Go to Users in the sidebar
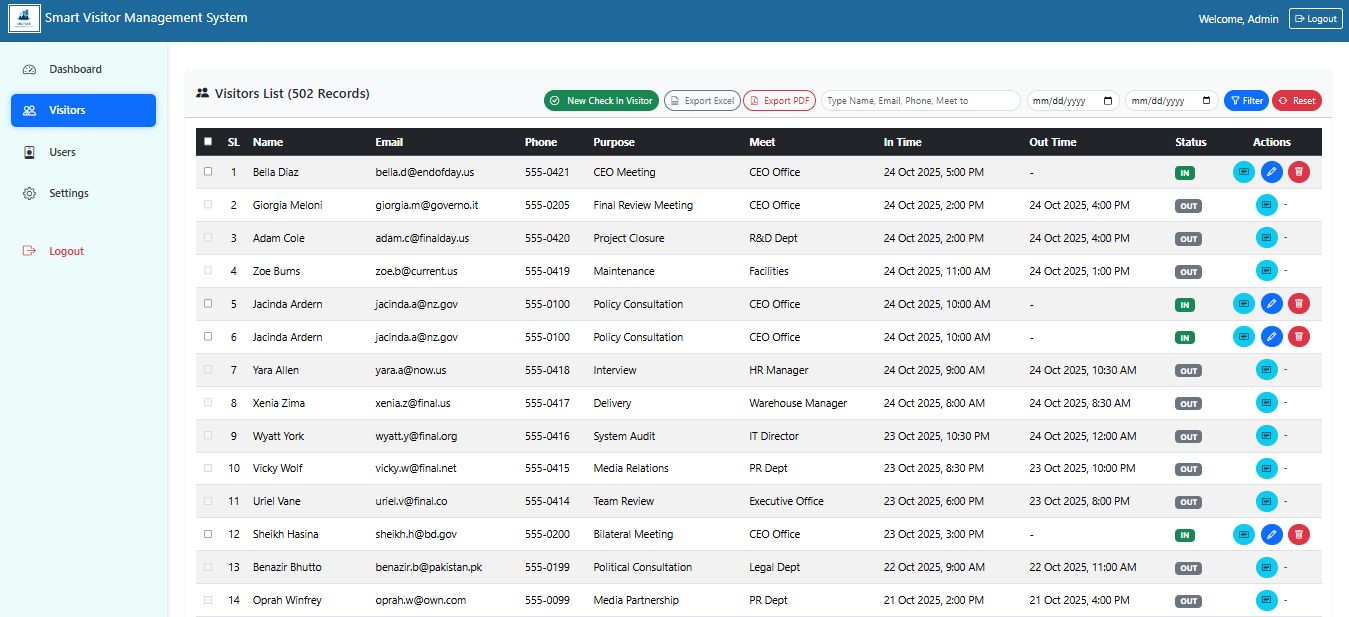The height and width of the screenshot is (617, 1349). 62,152
